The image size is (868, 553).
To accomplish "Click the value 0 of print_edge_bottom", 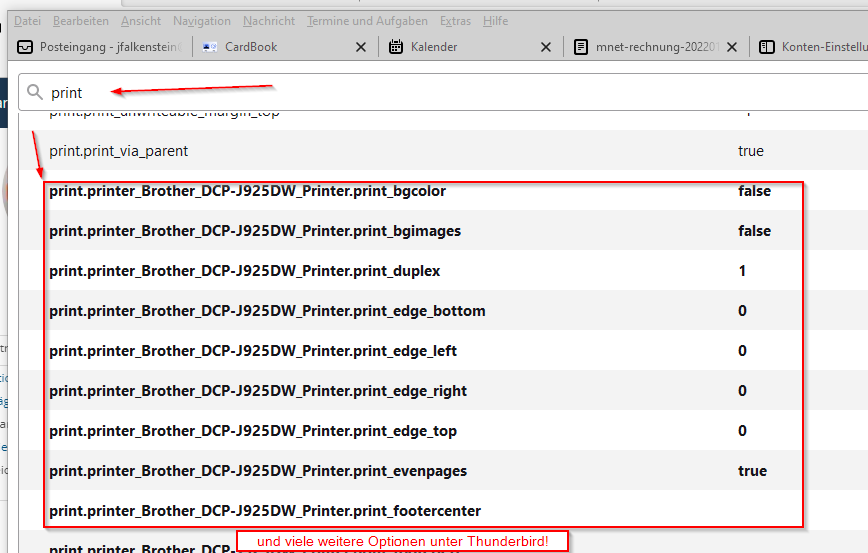I will pos(742,311).
